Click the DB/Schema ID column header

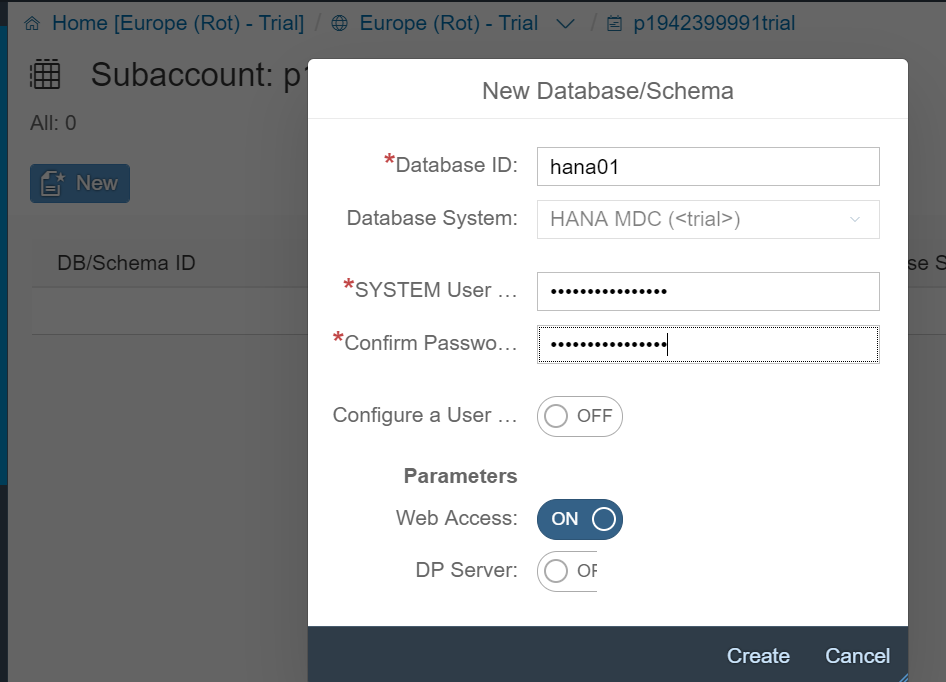[126, 263]
